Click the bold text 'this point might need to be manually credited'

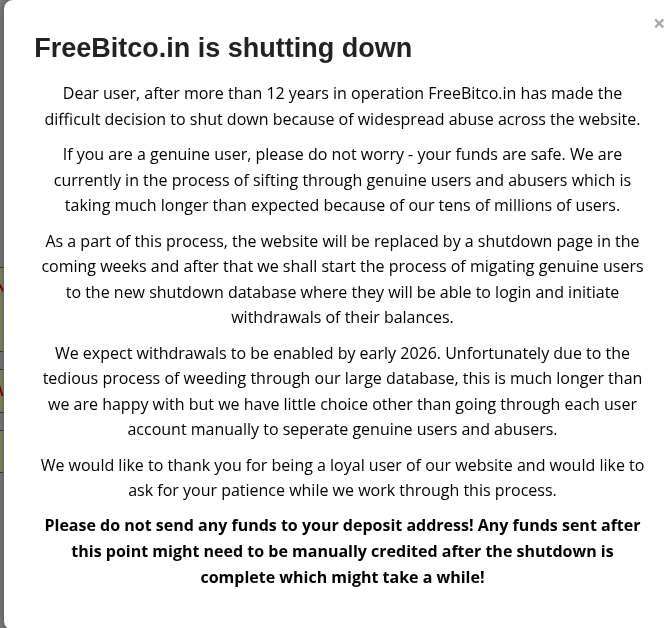point(254,552)
